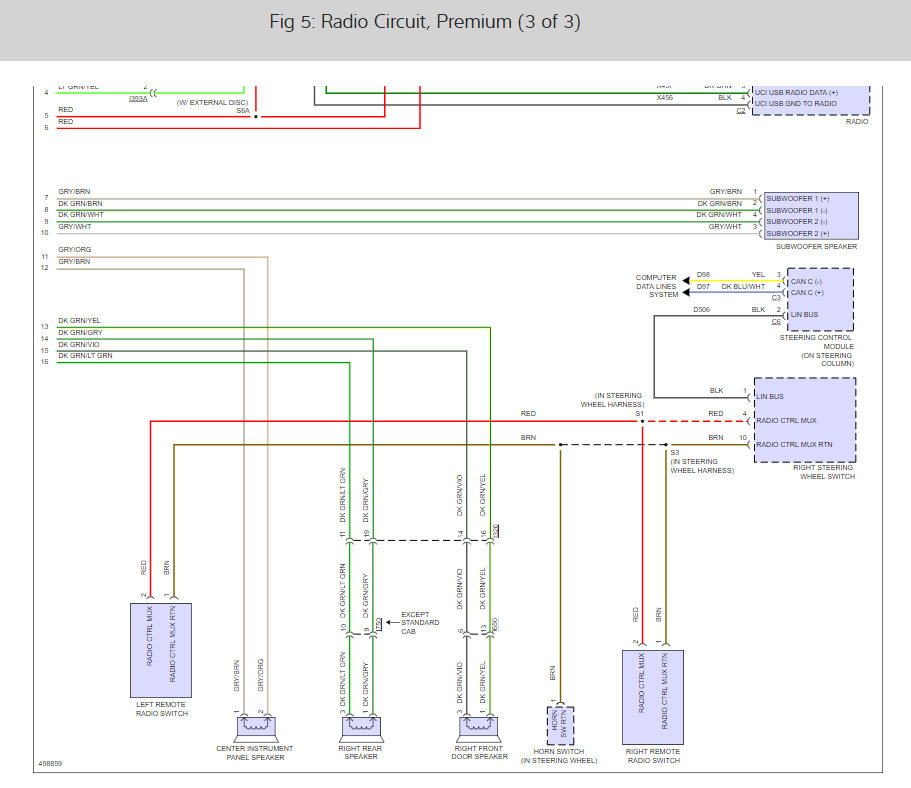Click the CAN C (-) pin label
The image size is (911, 788).
coord(806,281)
